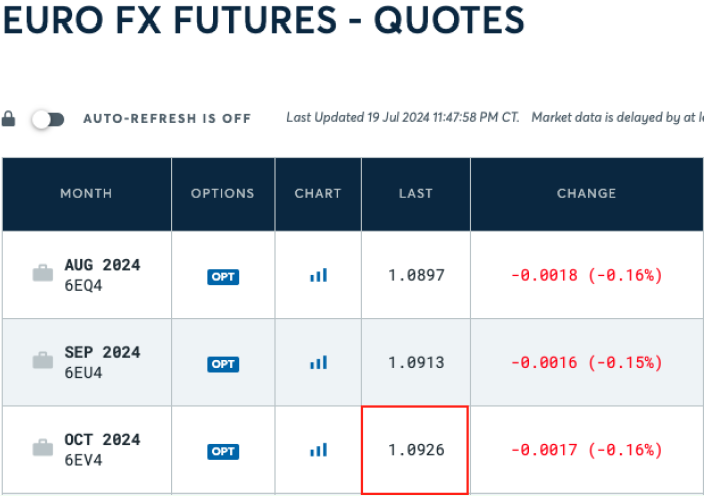Select the highlighted 1.0926 last price

pyautogui.click(x=416, y=450)
